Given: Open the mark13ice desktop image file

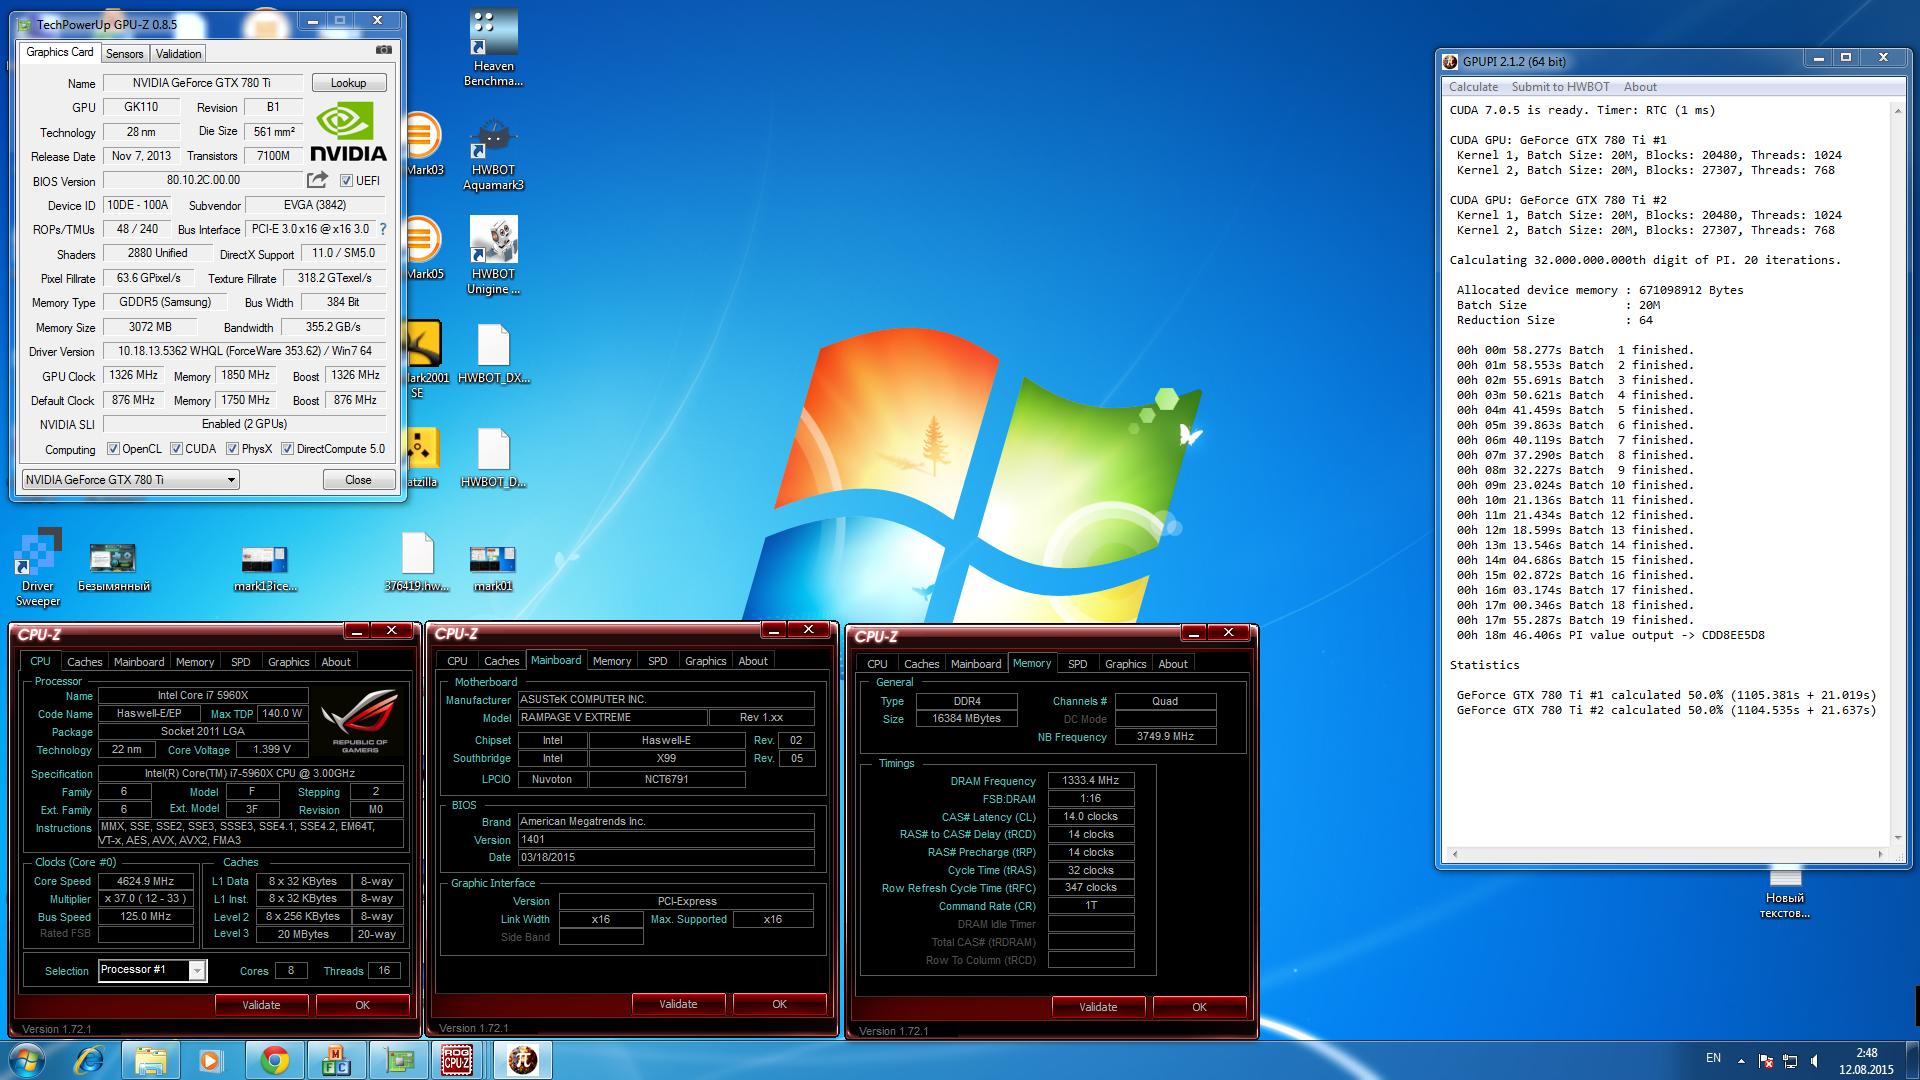Looking at the screenshot, I should point(265,568).
